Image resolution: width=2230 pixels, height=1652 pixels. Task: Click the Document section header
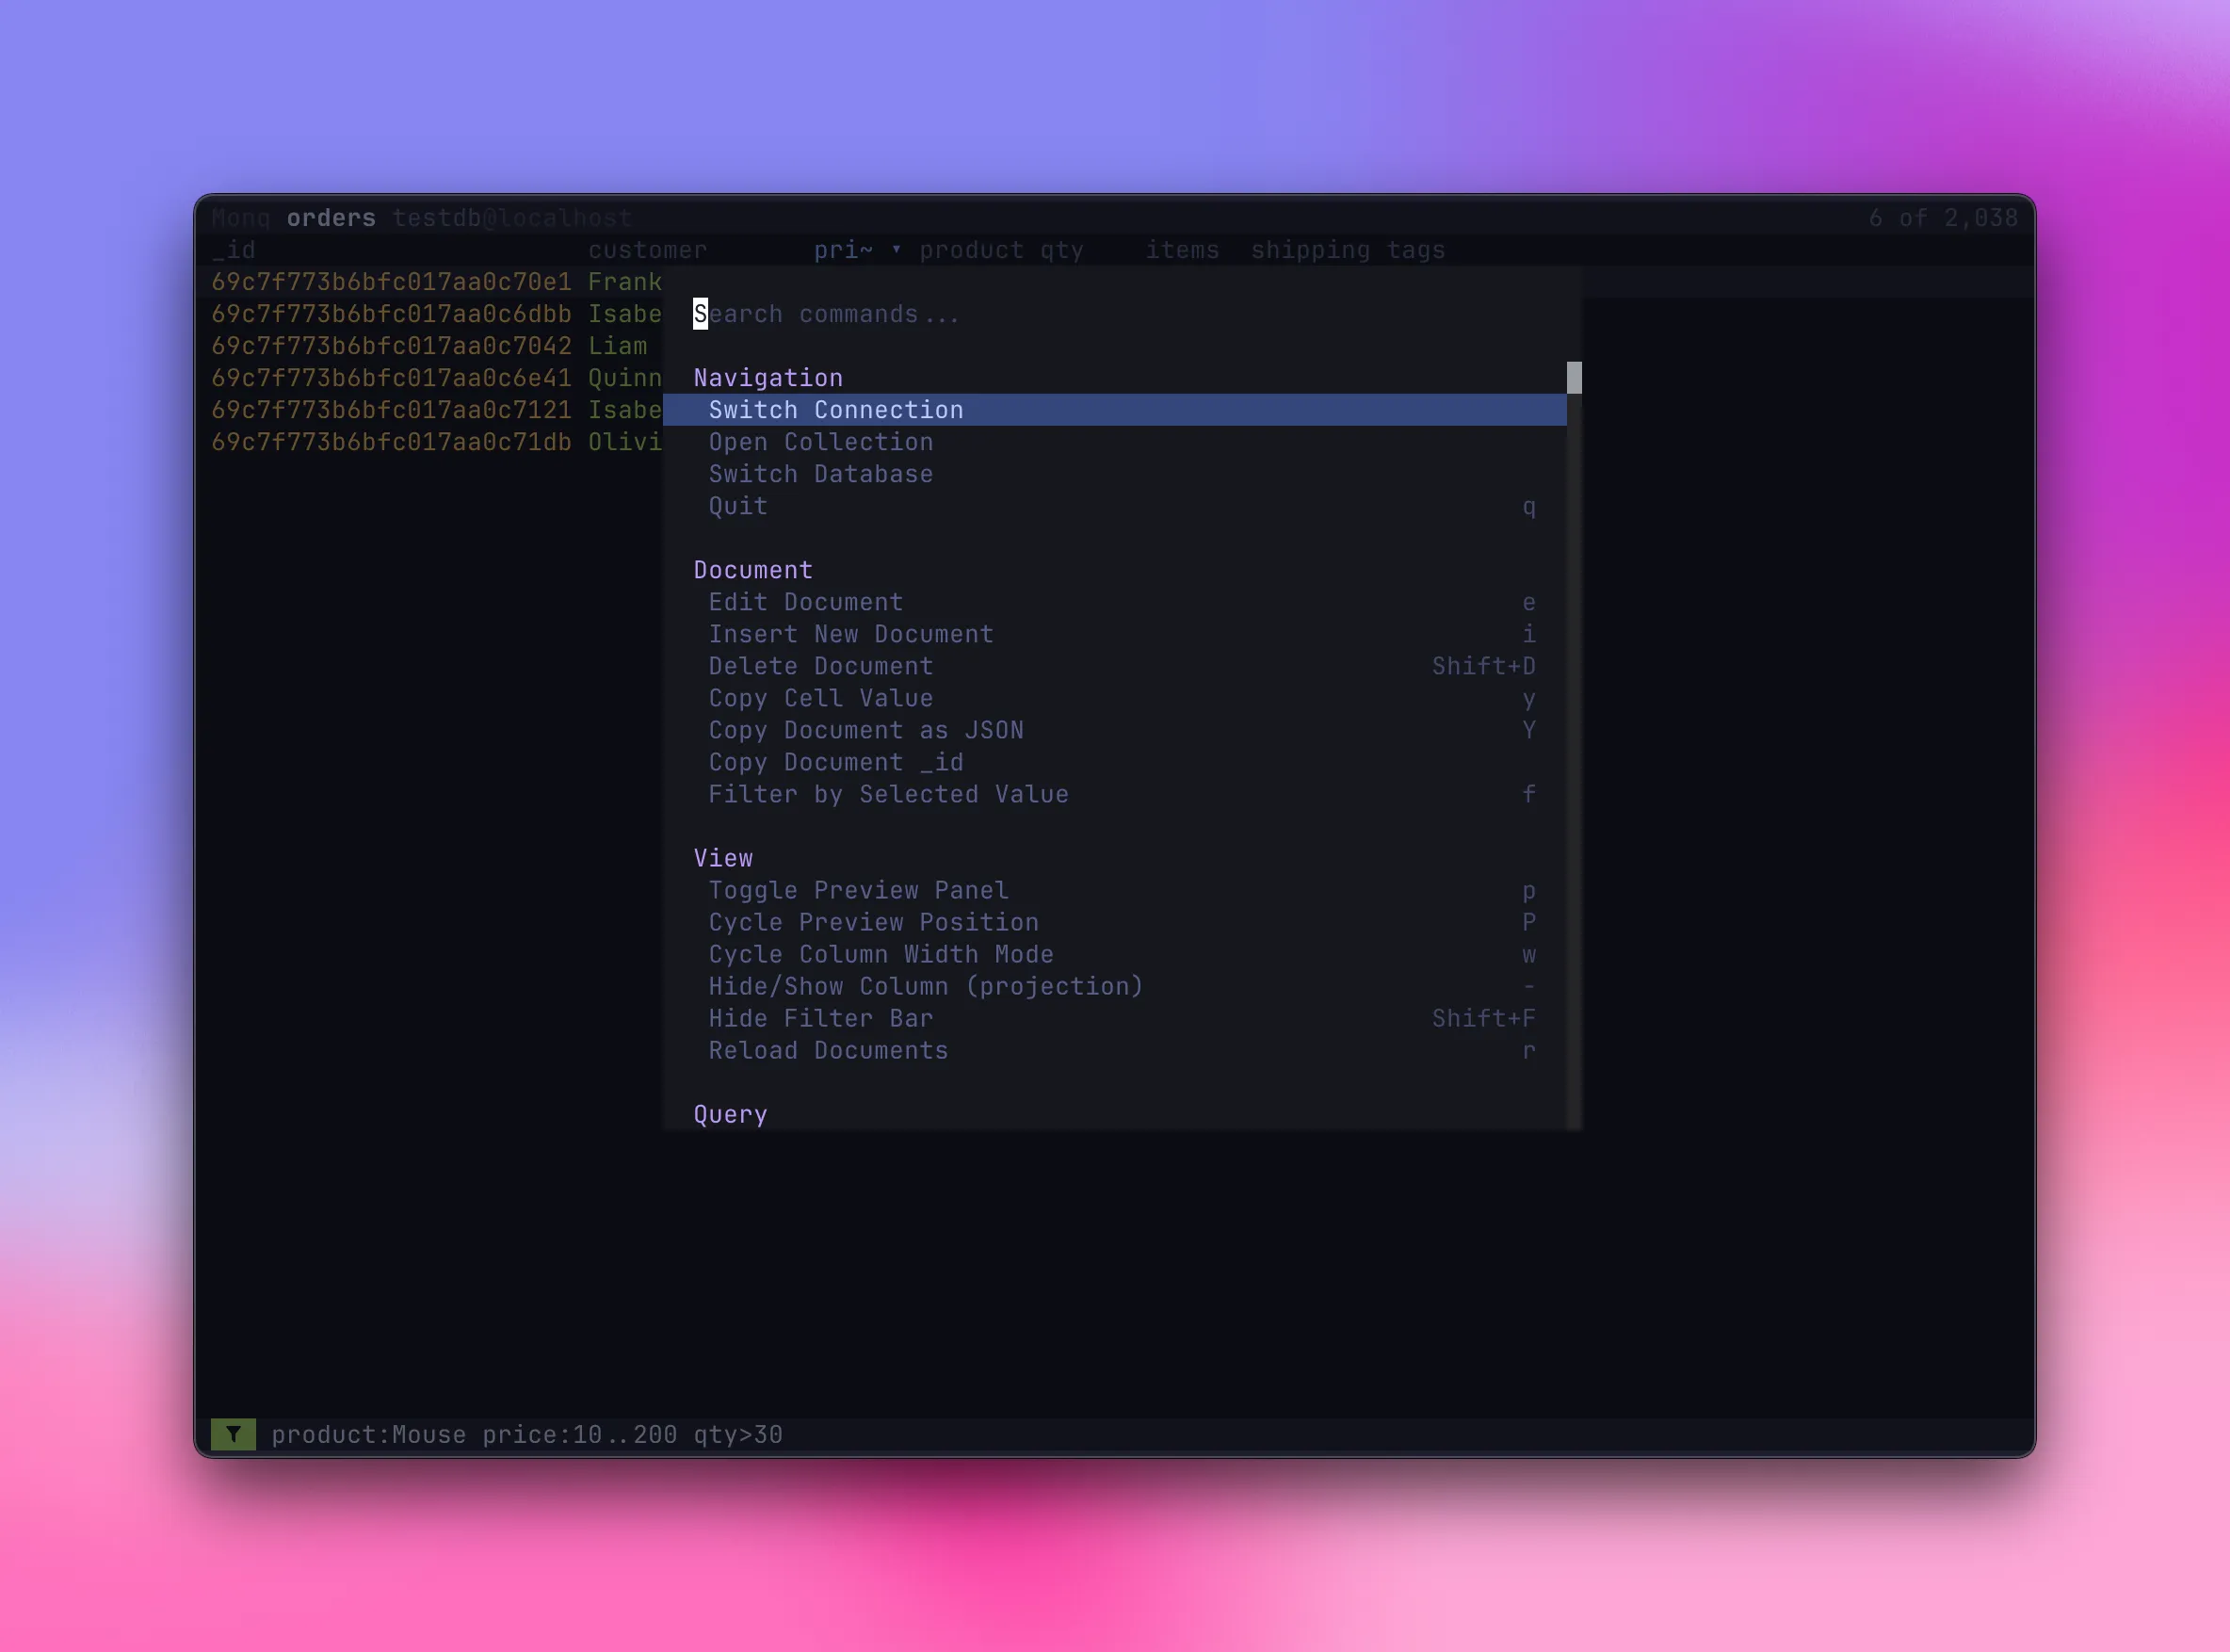753,570
